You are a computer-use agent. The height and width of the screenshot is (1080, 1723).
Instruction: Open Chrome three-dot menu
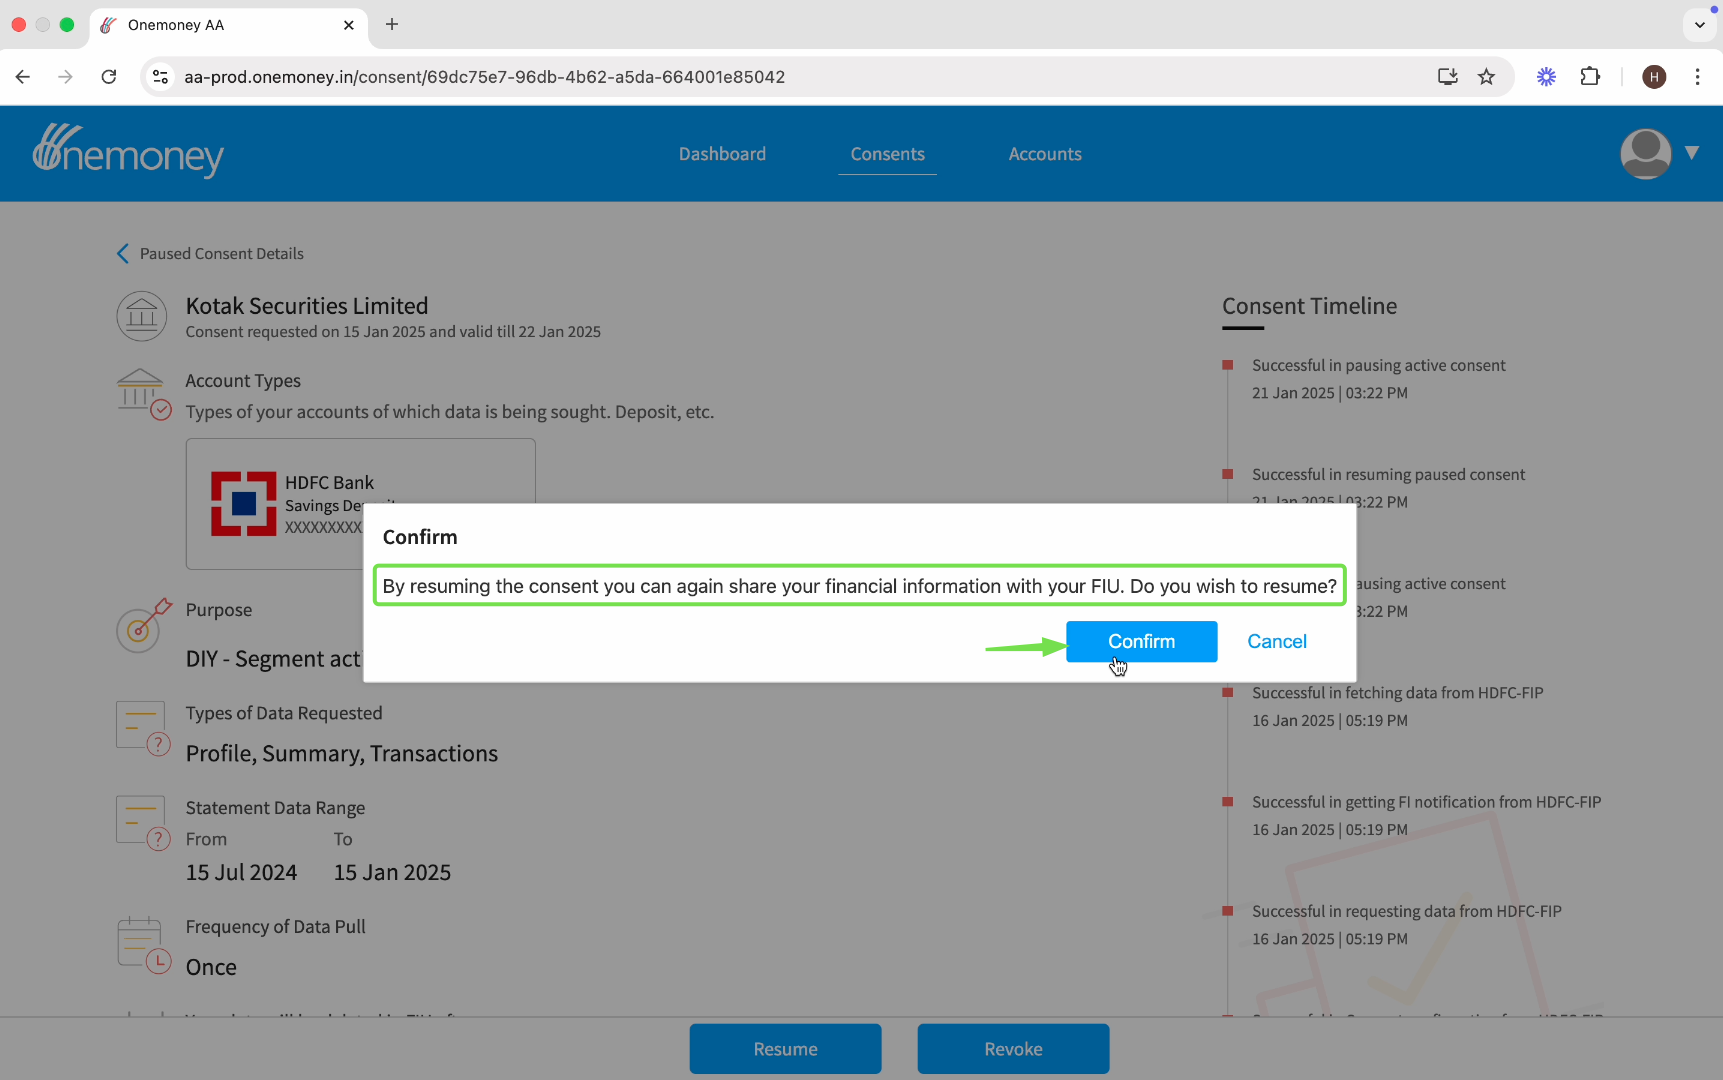[x=1697, y=77]
